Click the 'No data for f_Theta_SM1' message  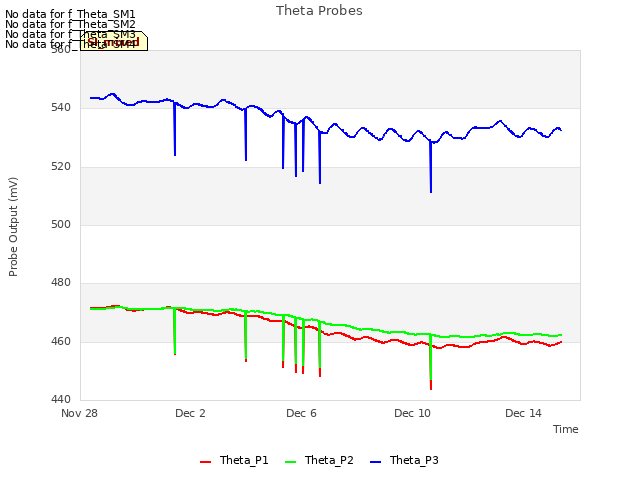tap(70, 14)
